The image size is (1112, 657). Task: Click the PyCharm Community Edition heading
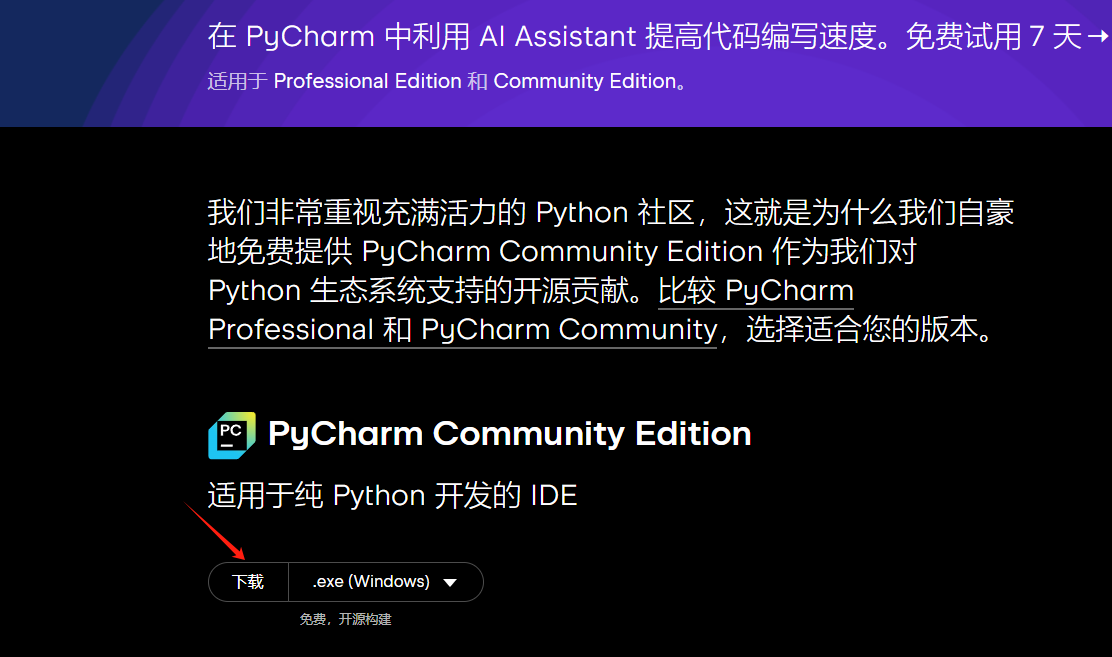(x=509, y=434)
